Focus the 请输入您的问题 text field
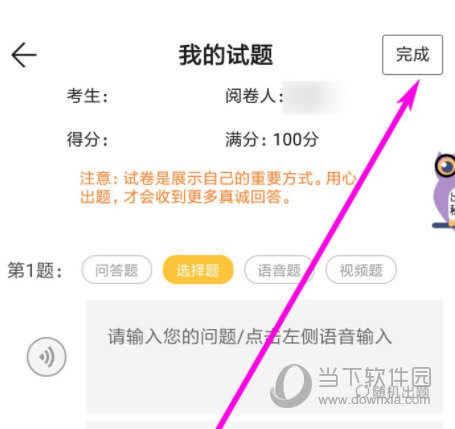The height and width of the screenshot is (429, 455). click(x=265, y=357)
